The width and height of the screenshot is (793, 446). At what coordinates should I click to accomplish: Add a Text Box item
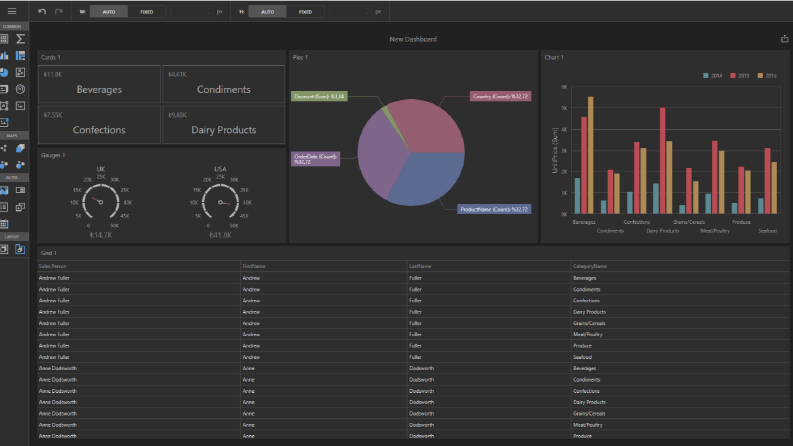coord(4,106)
